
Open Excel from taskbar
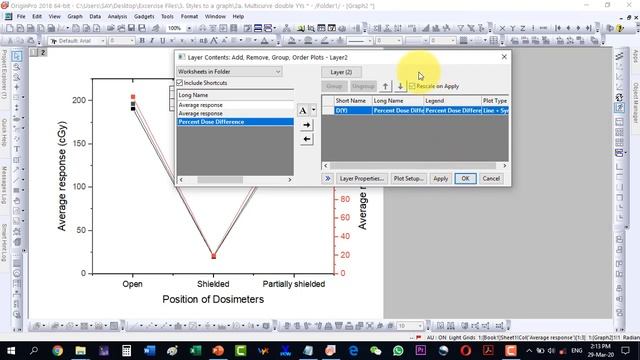click(x=195, y=351)
